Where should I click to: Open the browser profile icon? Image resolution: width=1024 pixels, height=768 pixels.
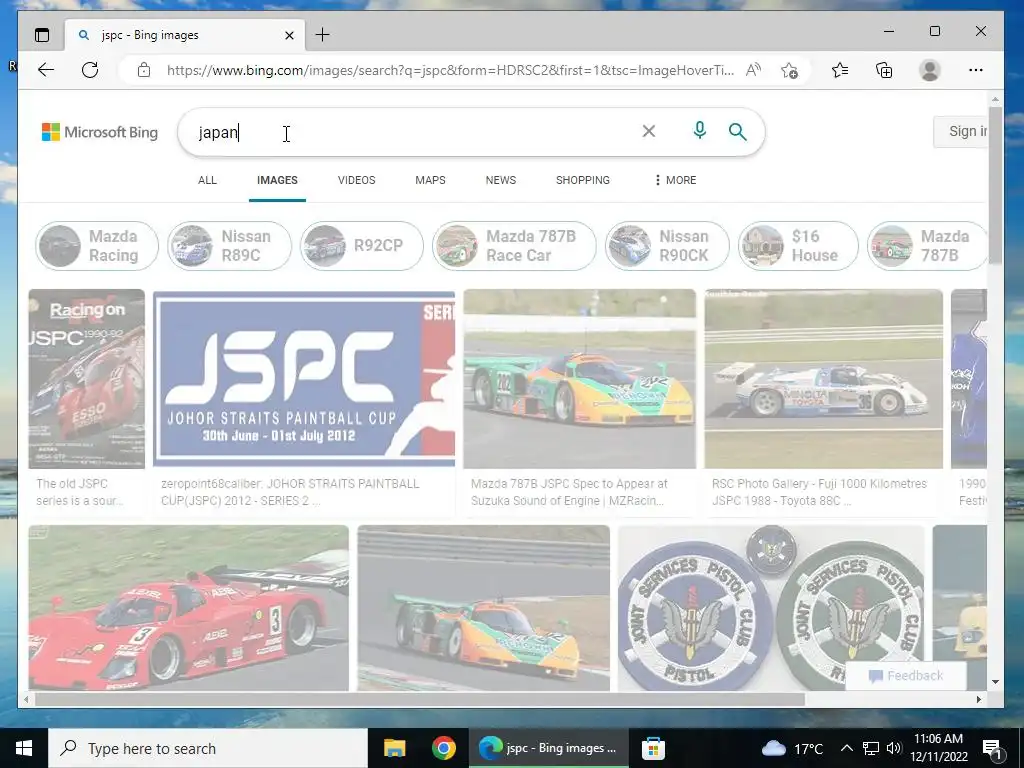(x=929, y=70)
